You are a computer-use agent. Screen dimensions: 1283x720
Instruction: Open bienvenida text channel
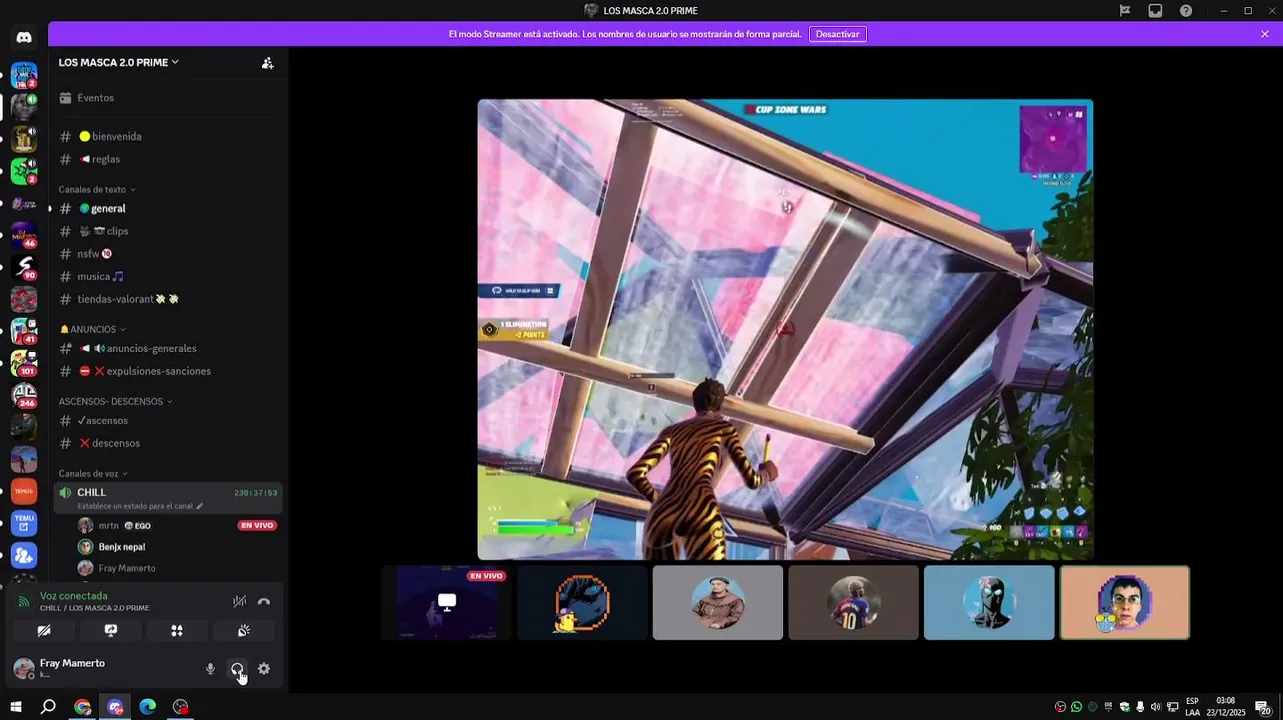click(167, 136)
